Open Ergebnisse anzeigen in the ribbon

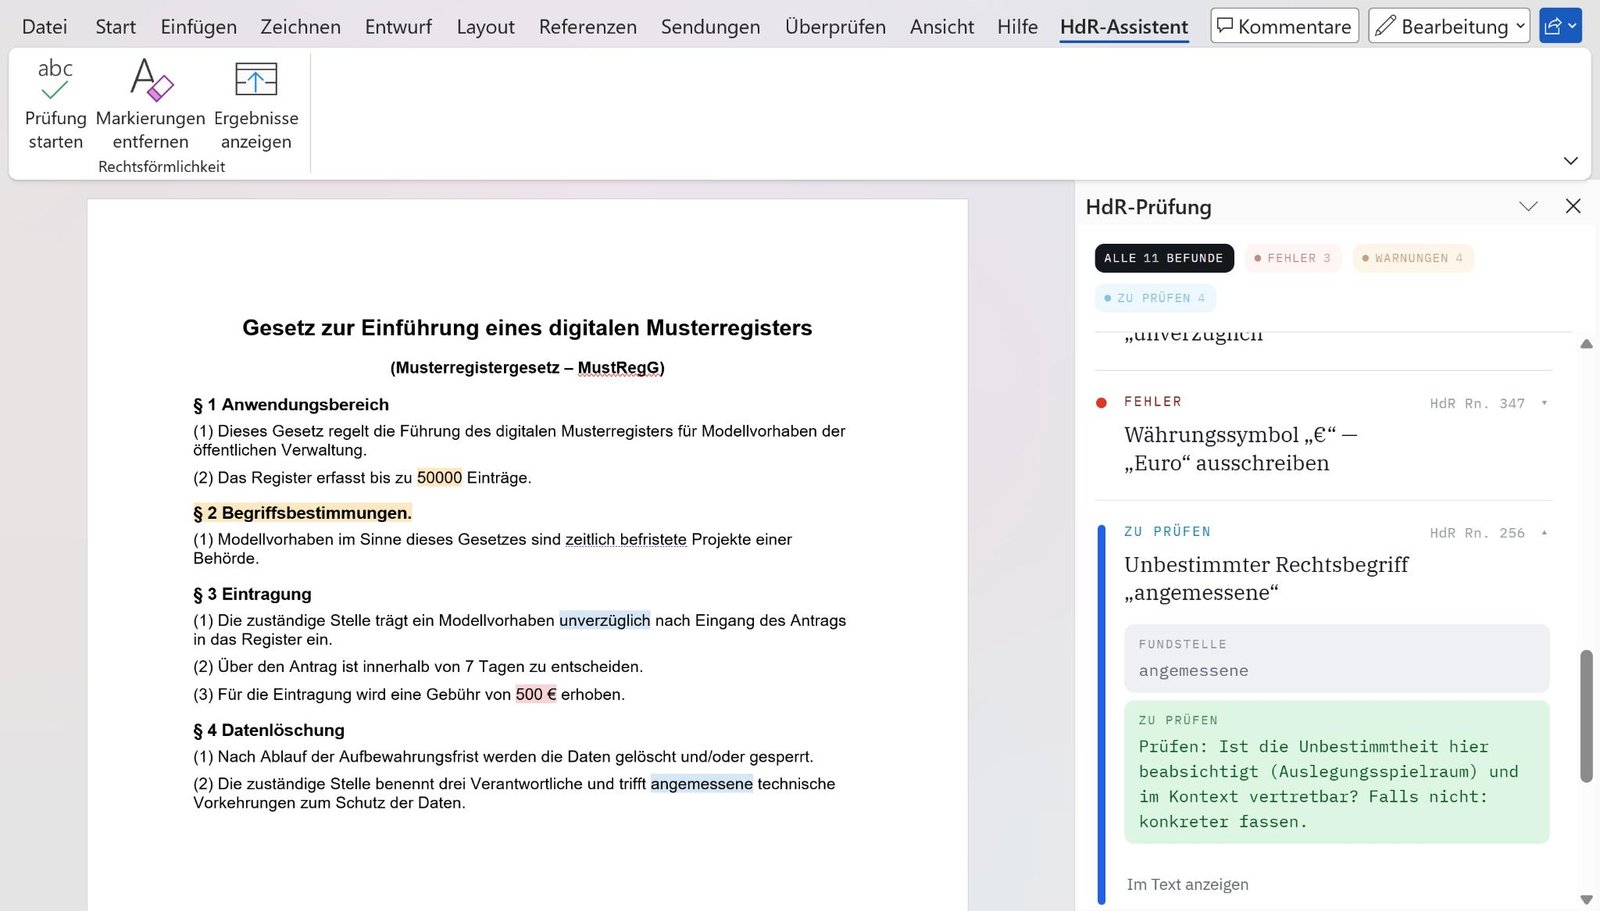point(256,104)
